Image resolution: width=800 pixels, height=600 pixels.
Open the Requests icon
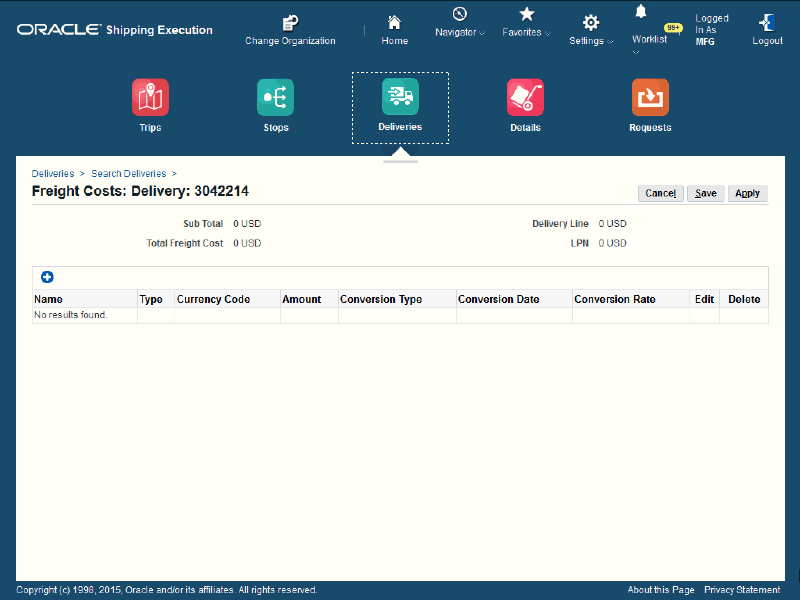[x=650, y=97]
